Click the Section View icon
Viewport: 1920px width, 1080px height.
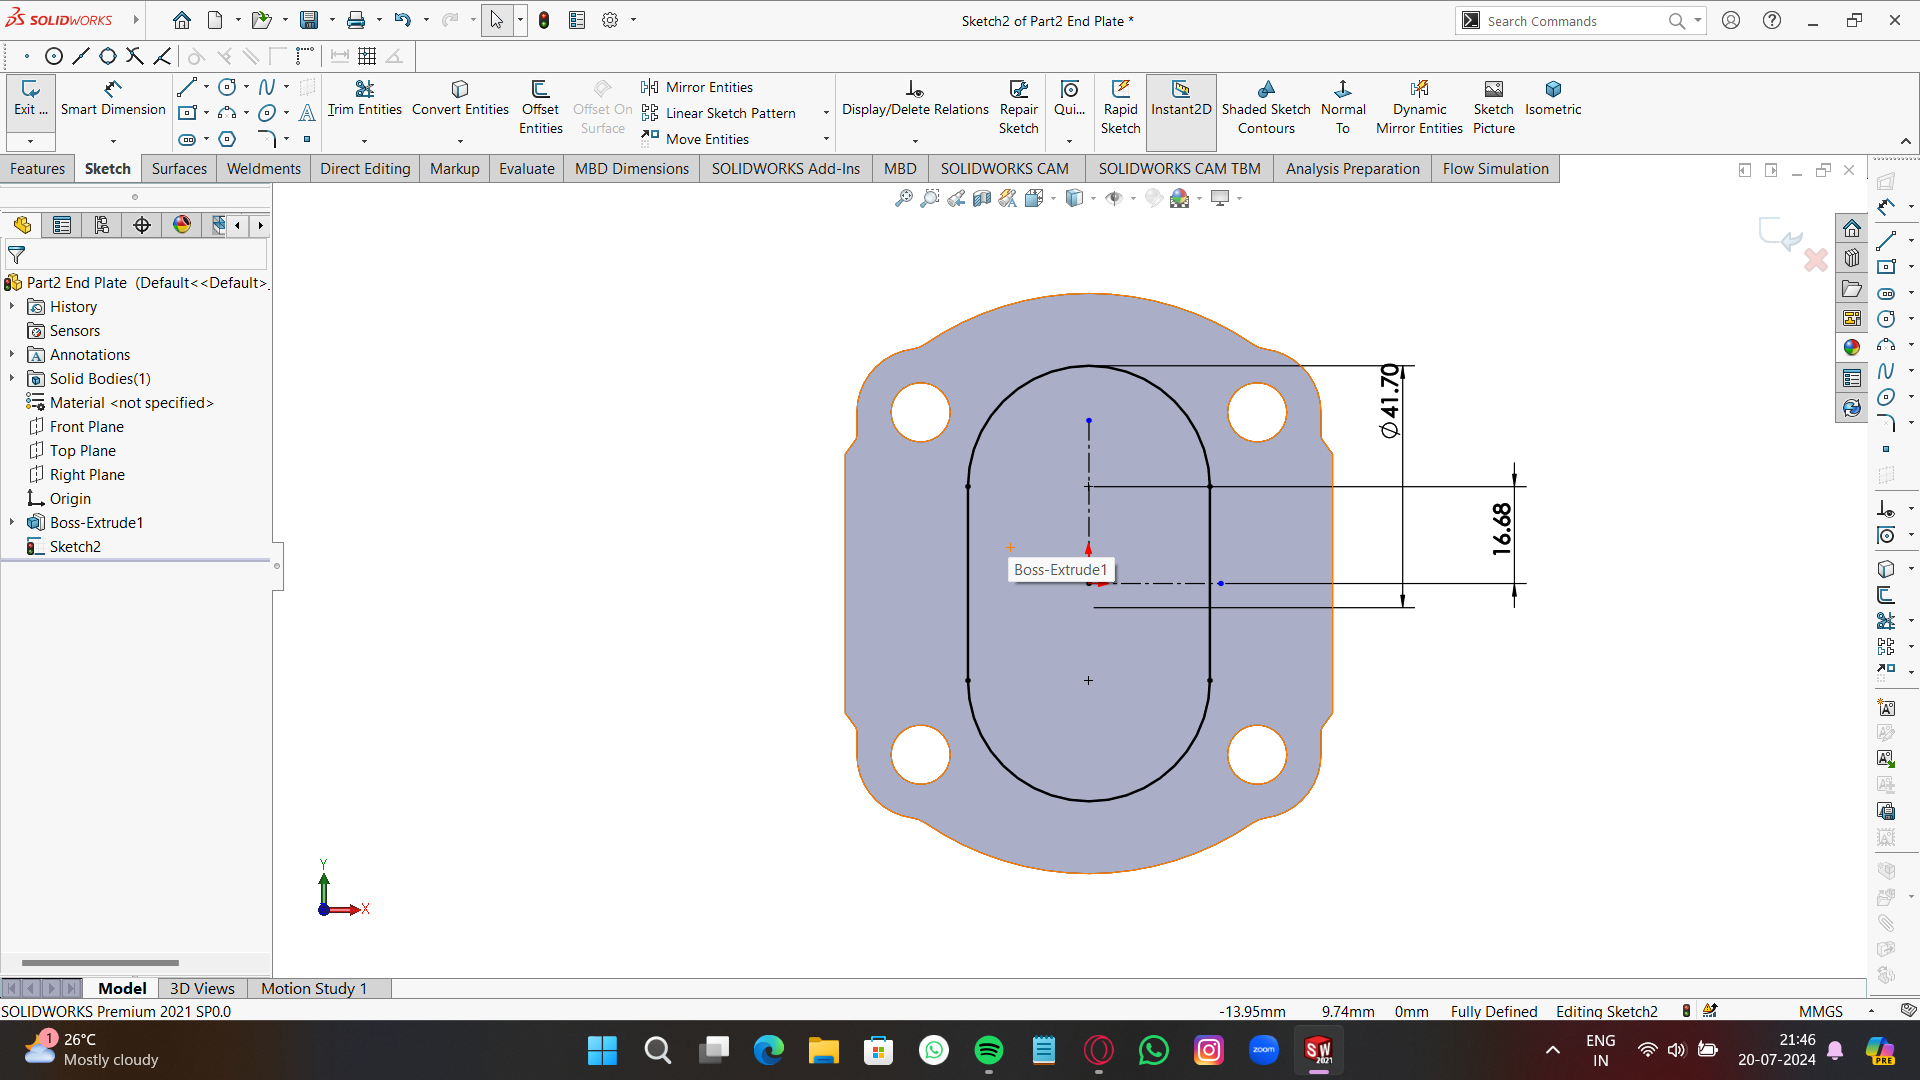(982, 198)
